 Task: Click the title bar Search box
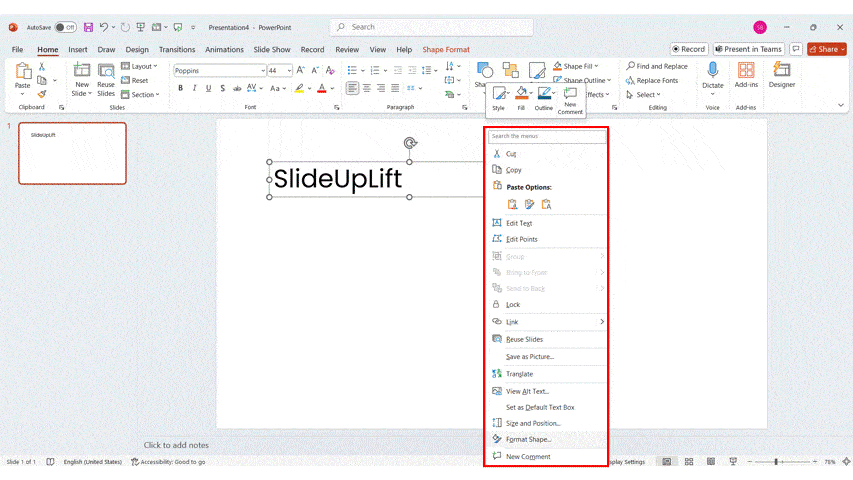tap(431, 27)
